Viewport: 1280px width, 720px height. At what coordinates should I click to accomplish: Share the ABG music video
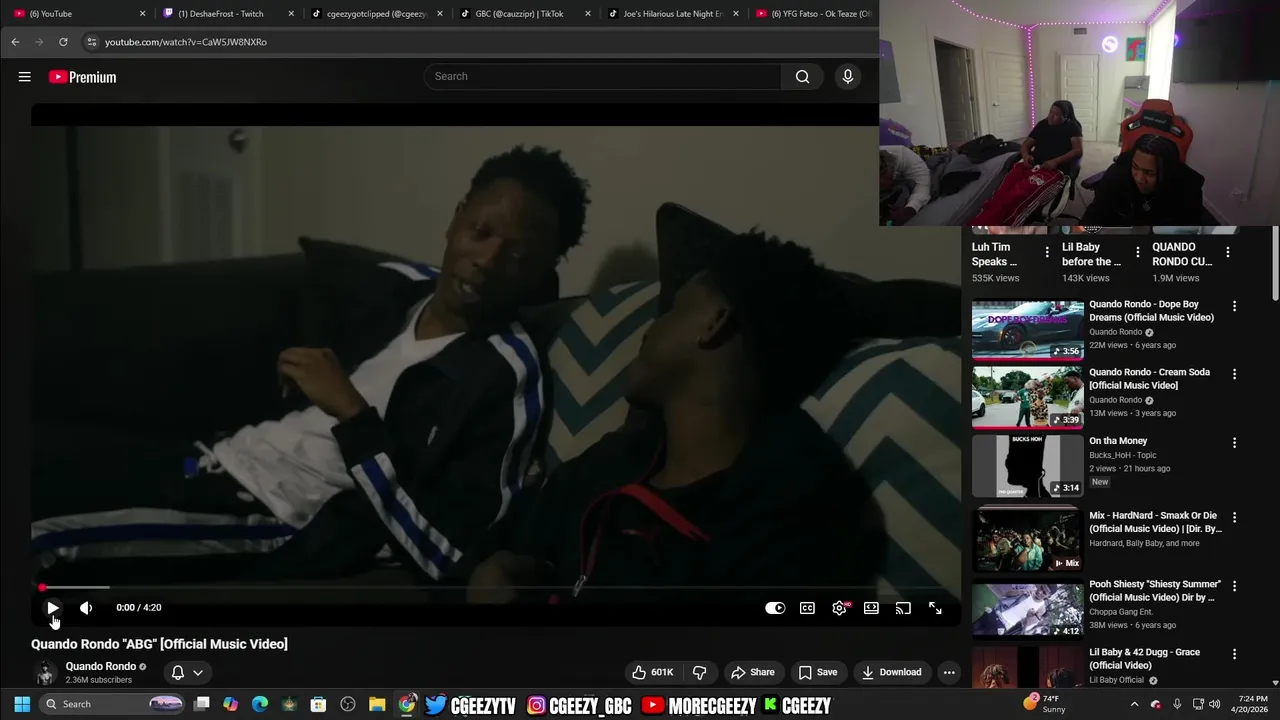point(752,672)
